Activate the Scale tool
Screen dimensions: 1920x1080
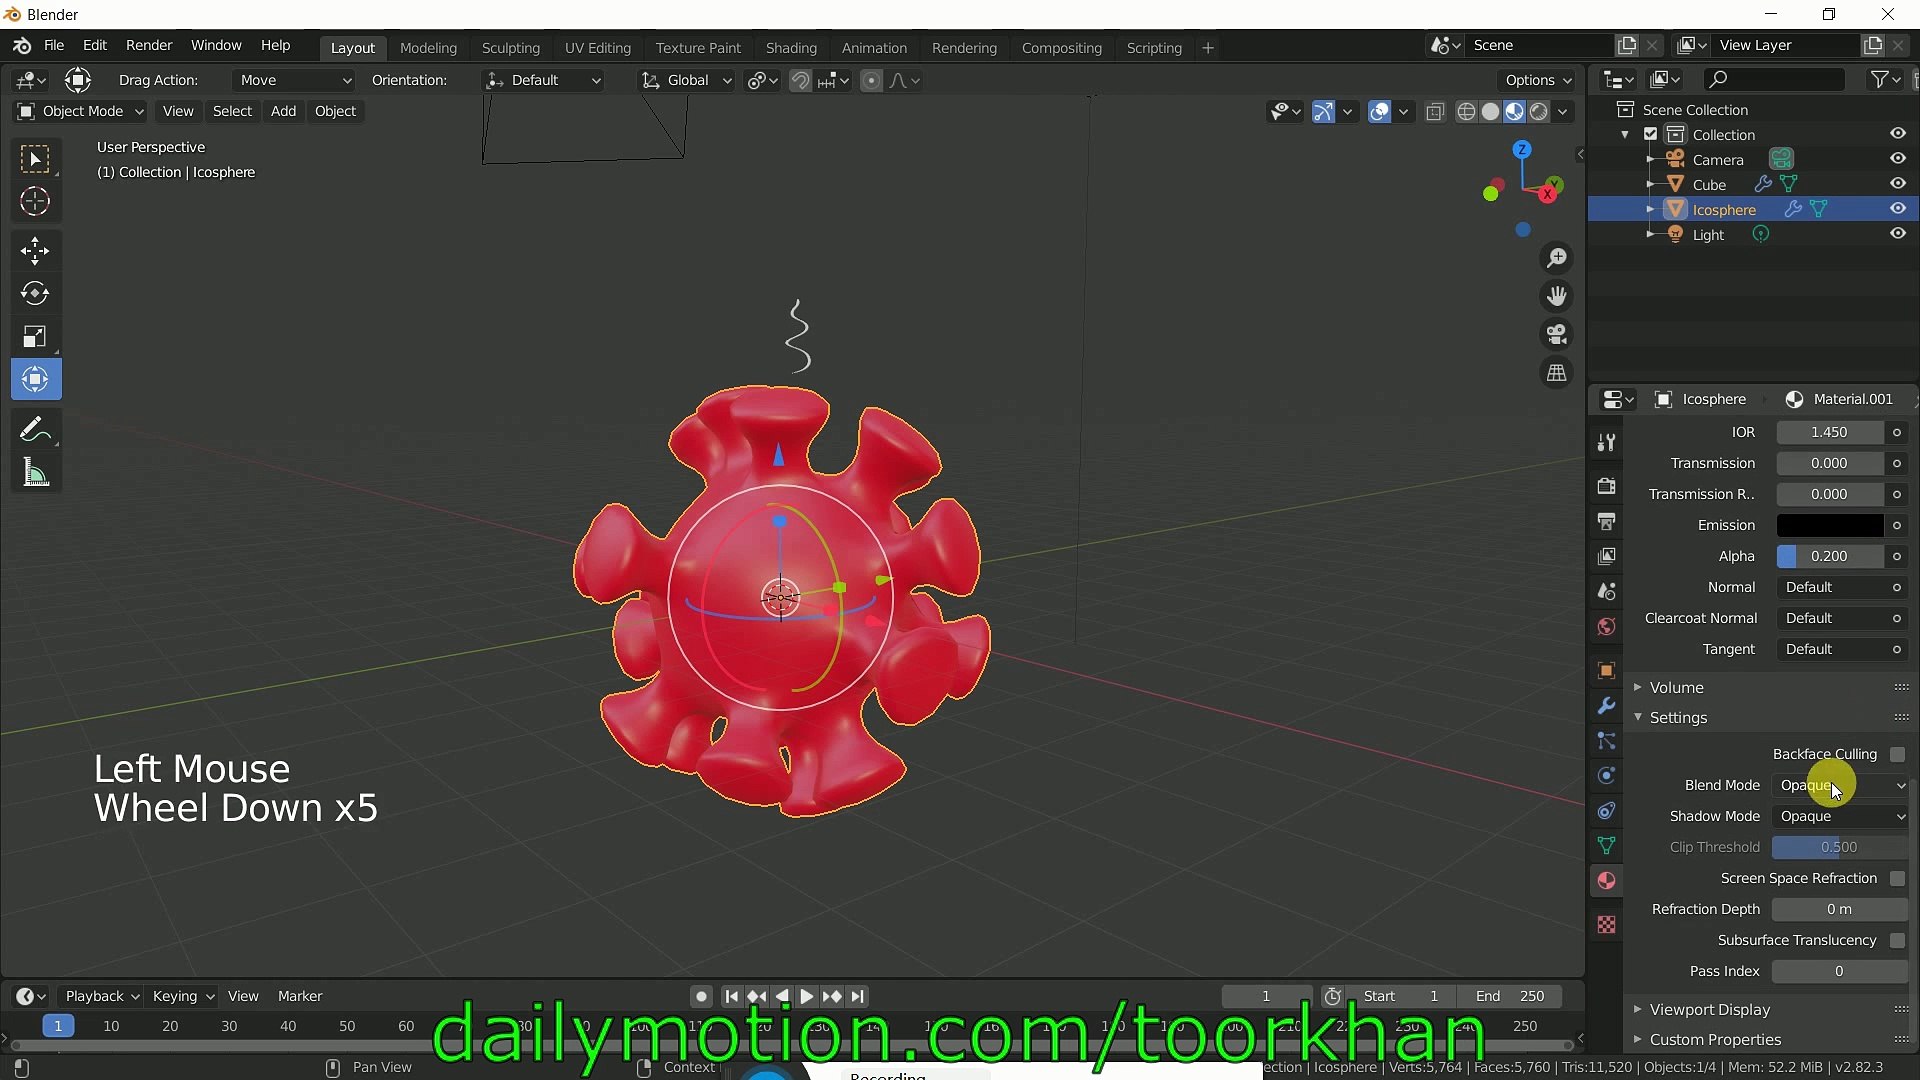[x=35, y=337]
